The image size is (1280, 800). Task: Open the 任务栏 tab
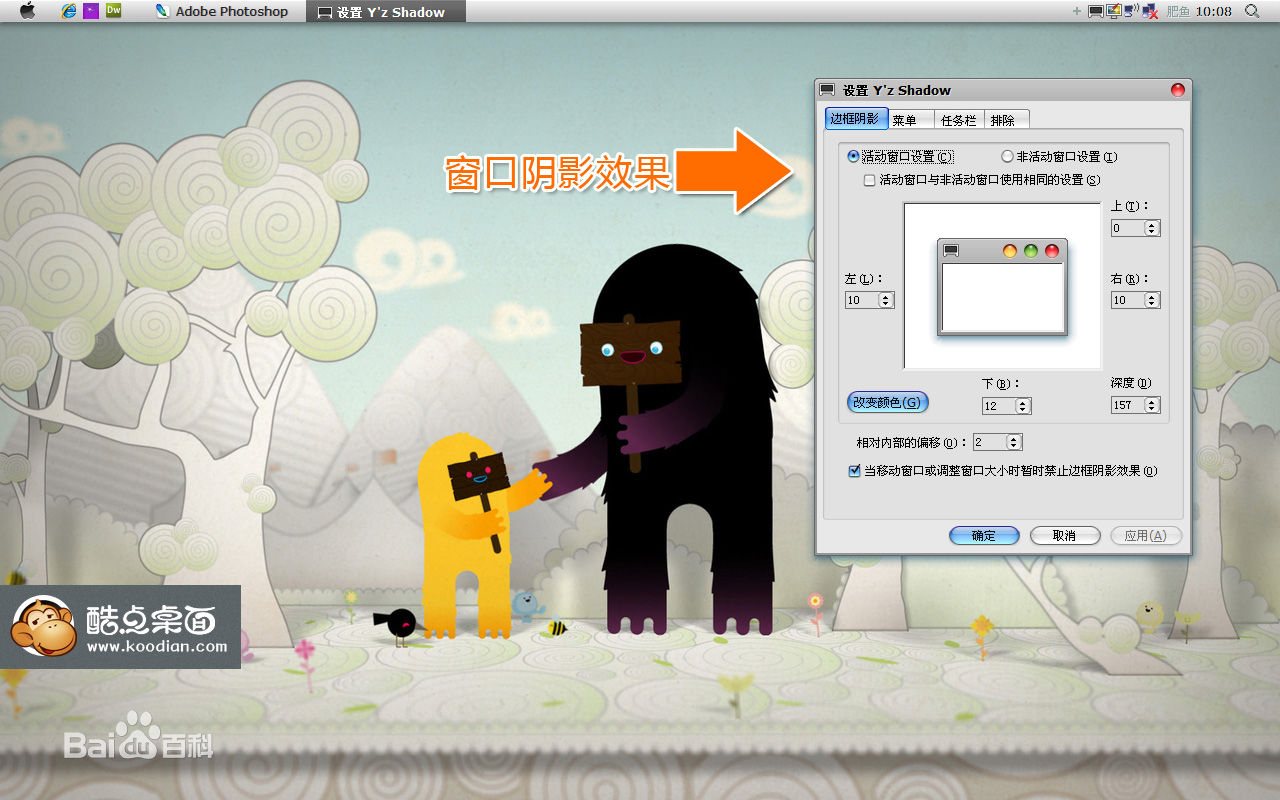[959, 120]
